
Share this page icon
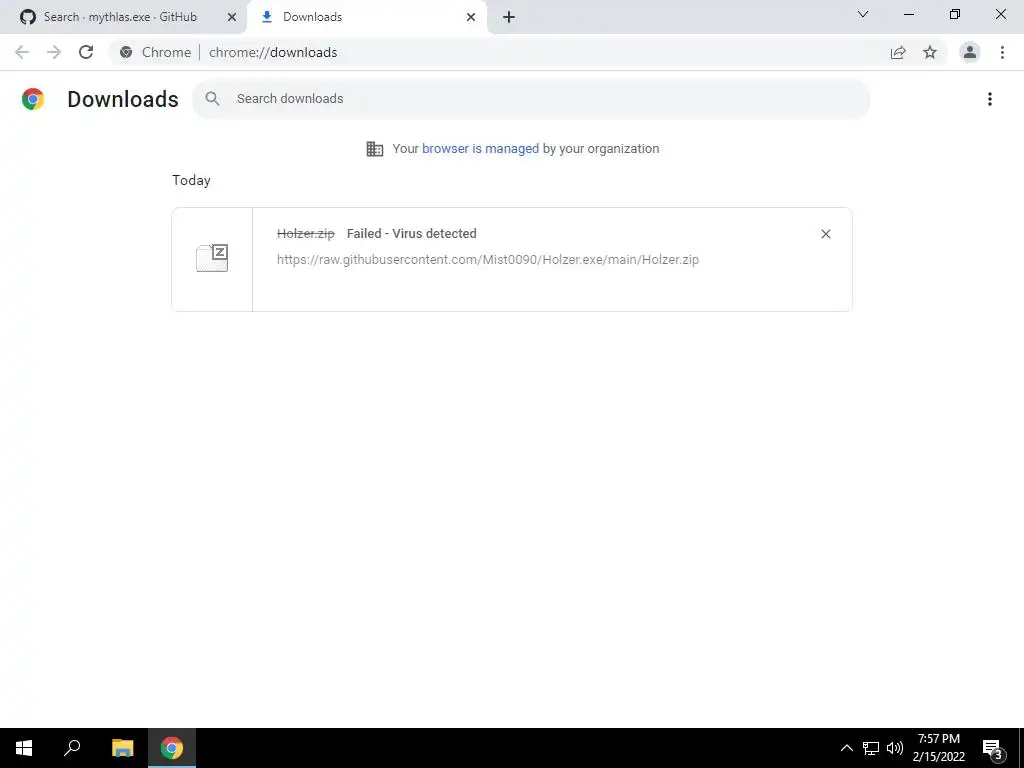coord(898,52)
